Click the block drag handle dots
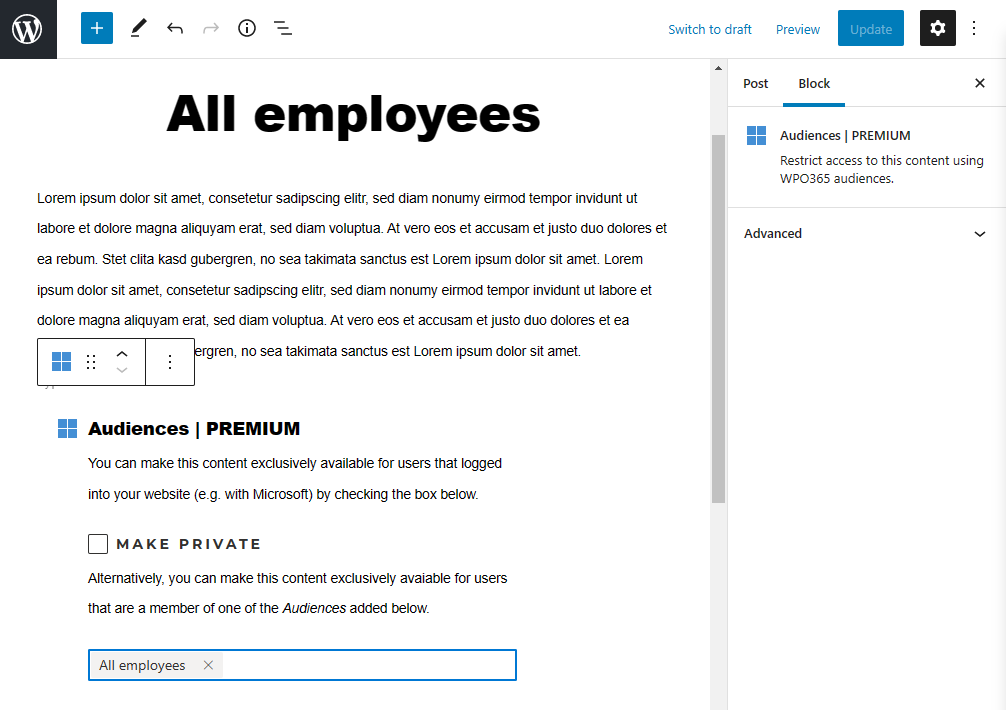The width and height of the screenshot is (1006, 710). coord(91,362)
